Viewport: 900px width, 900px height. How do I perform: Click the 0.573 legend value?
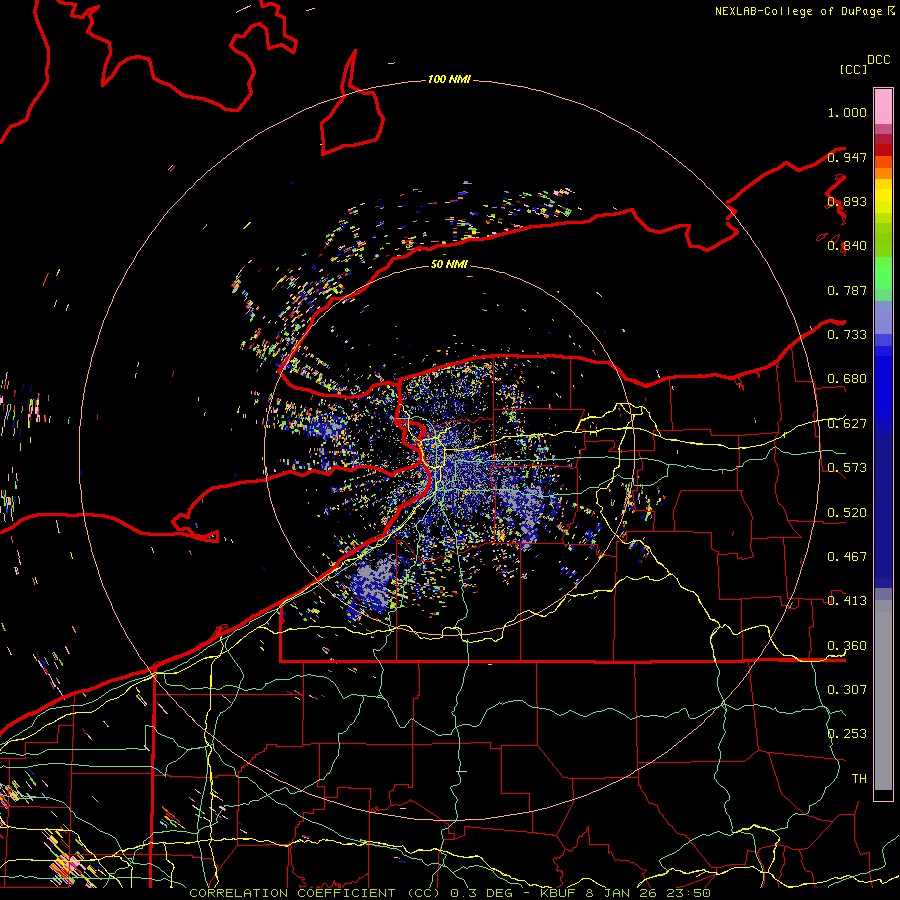[x=847, y=468]
